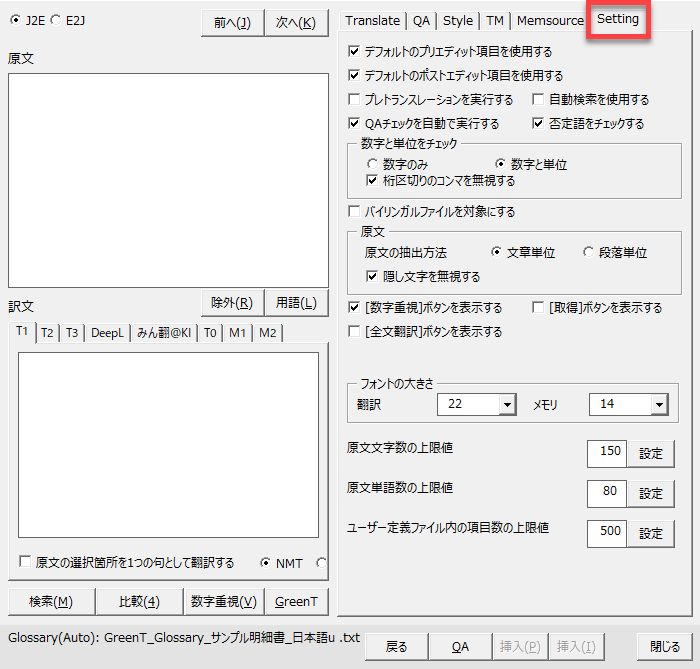This screenshot has width=700, height=669.
Task: Open the Memsource tab
Action: click(550, 20)
